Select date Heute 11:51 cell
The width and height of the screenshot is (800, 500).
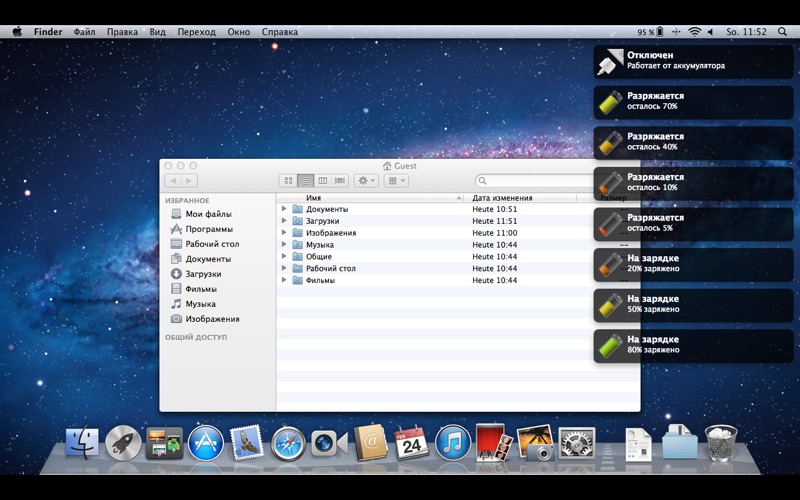[494, 221]
